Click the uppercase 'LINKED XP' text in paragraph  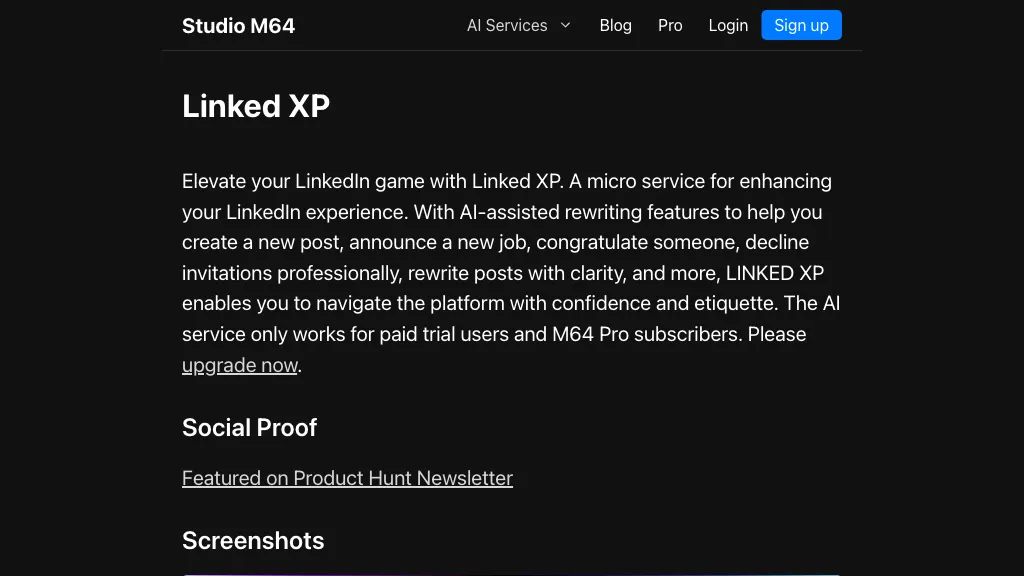[x=775, y=273]
